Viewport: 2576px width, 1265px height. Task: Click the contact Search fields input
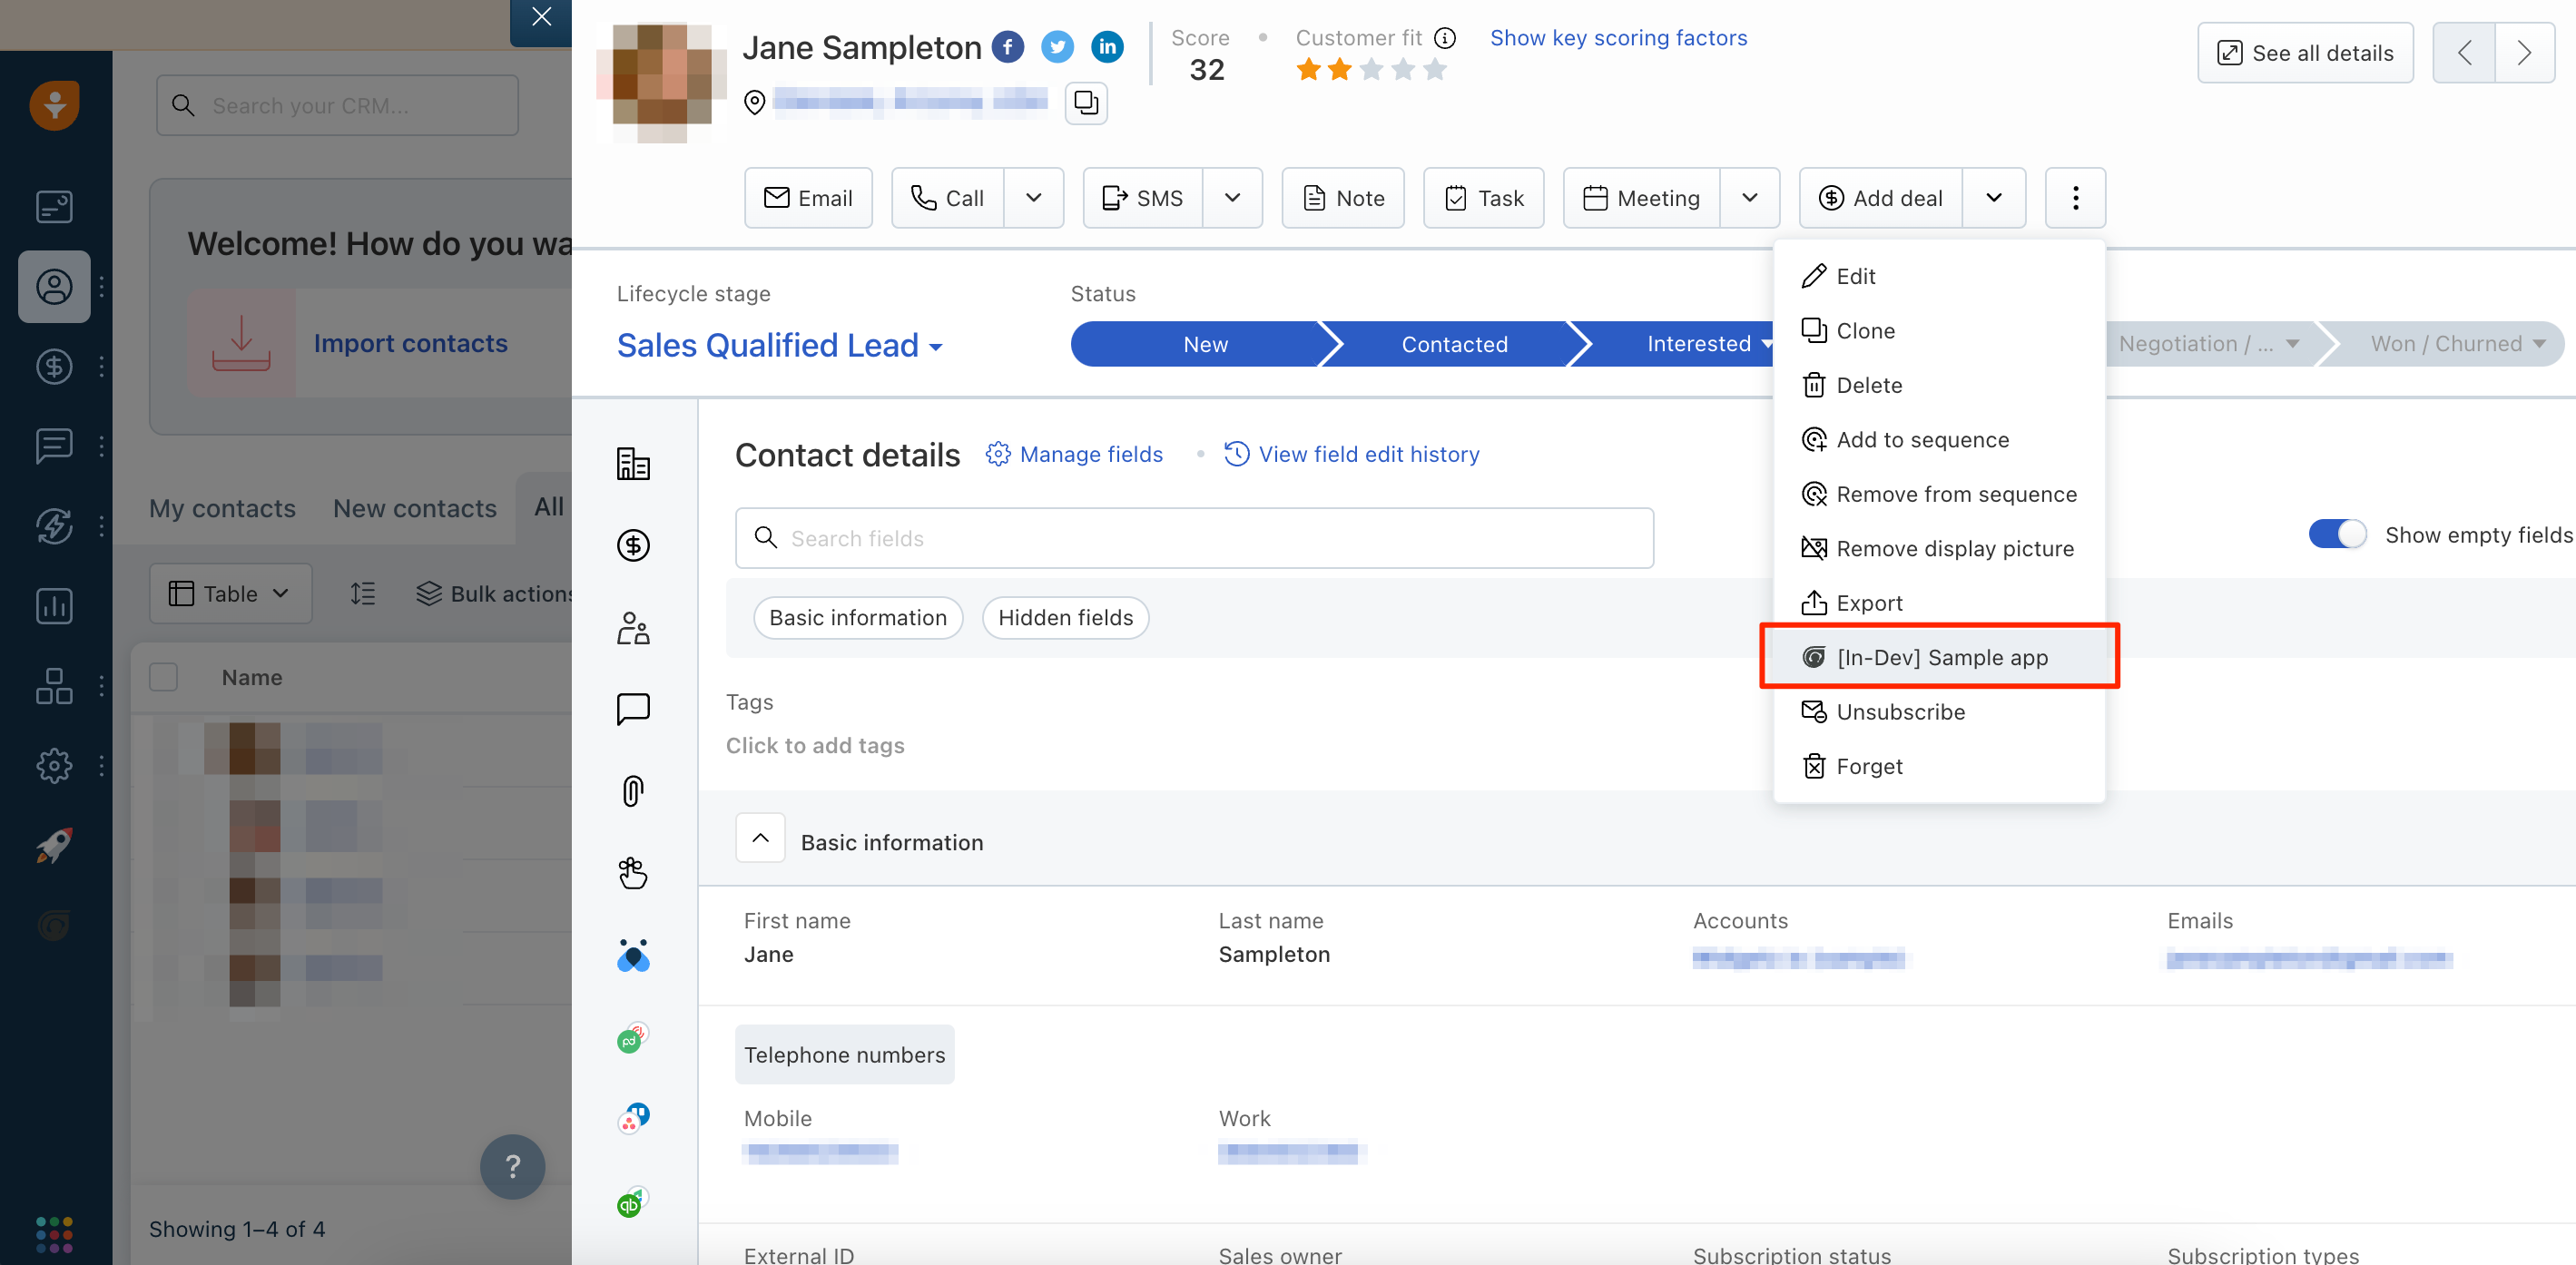[1193, 537]
